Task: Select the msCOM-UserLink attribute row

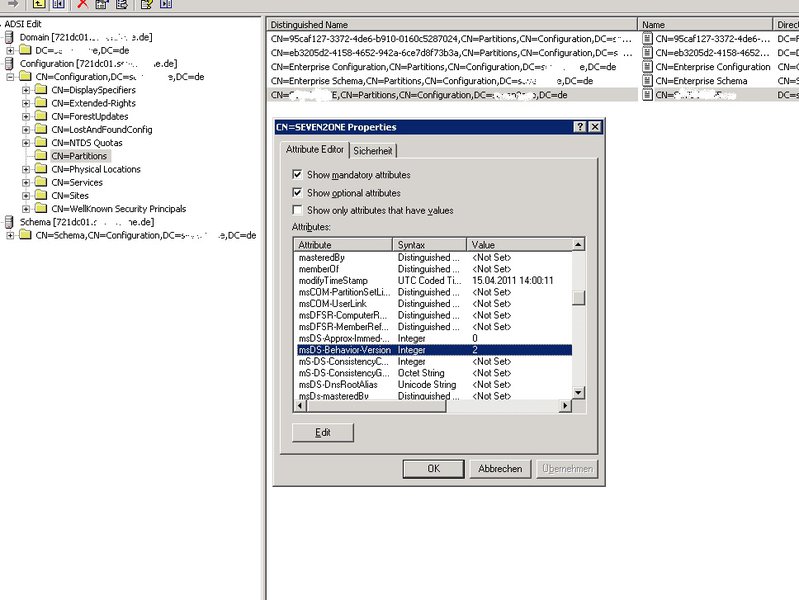Action: coord(434,303)
